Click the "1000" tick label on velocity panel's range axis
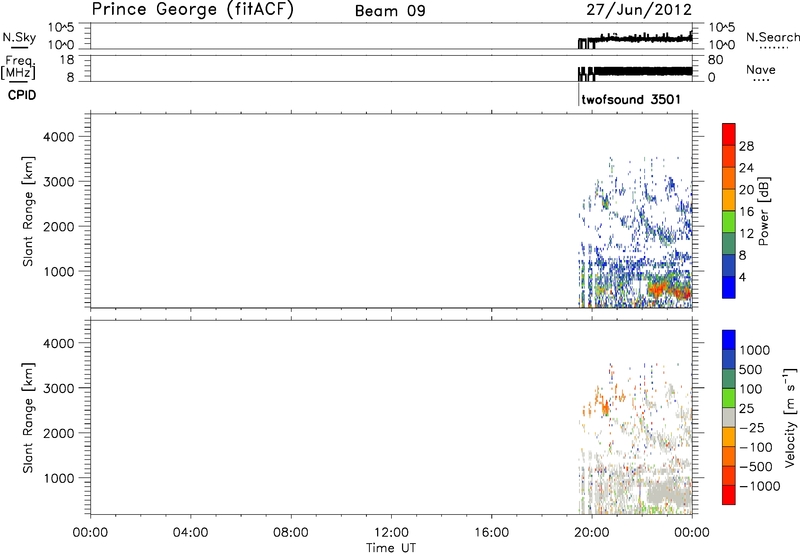Viewport: 800px width, 554px height. (x=58, y=478)
